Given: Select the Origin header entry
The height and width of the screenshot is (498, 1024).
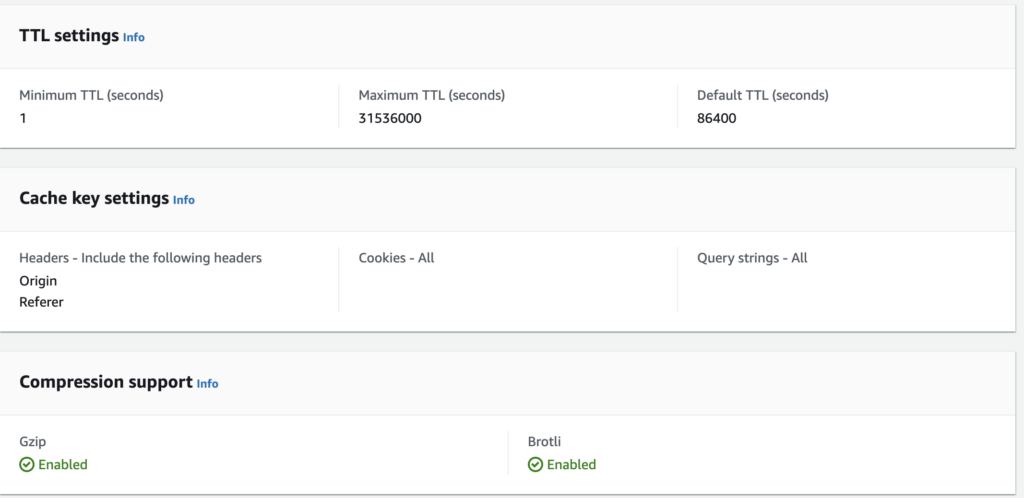Looking at the screenshot, I should coord(38,281).
